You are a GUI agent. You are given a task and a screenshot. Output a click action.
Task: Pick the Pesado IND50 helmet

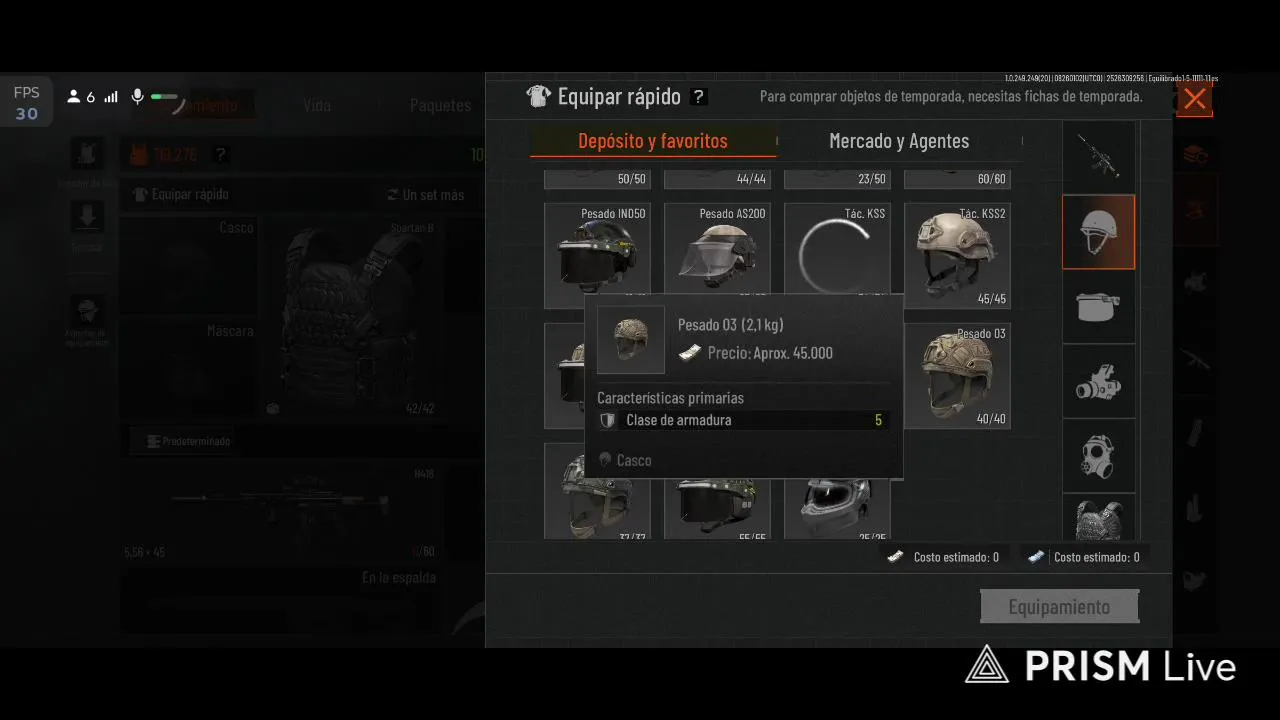click(597, 255)
